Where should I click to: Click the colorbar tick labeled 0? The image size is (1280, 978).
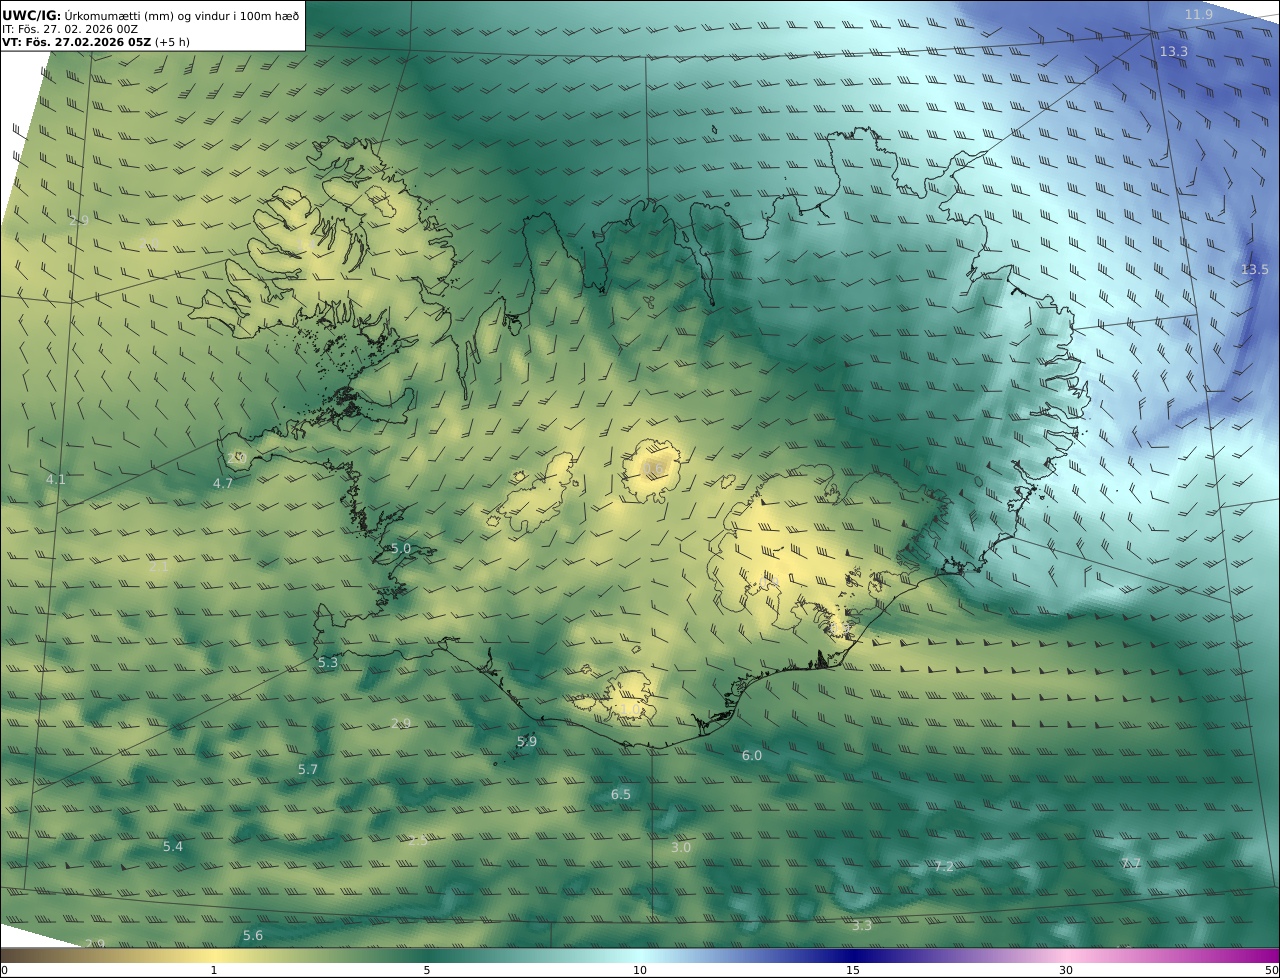pos(4,970)
